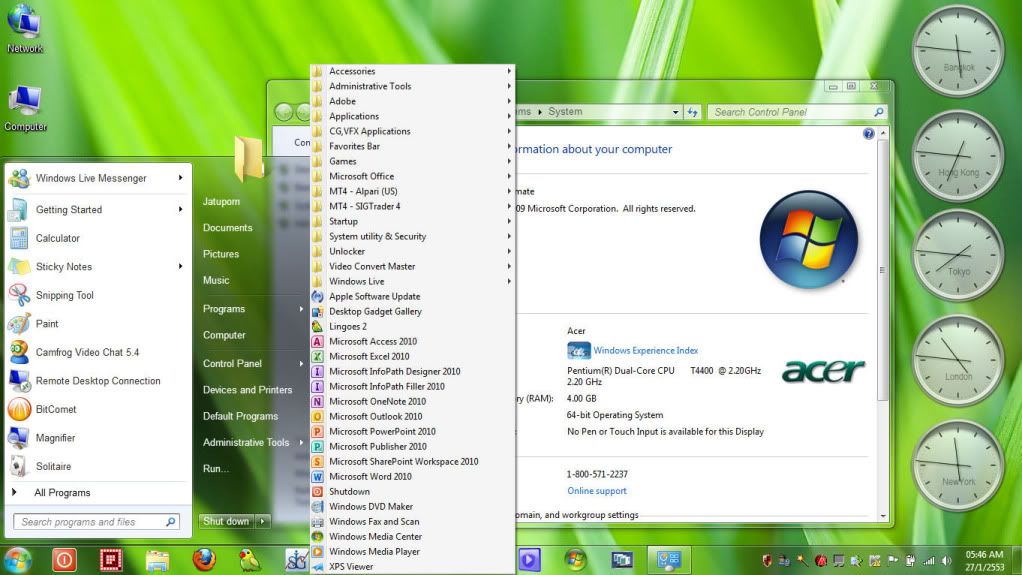
Task: Expand Getting Started submenu arrow
Action: 181,209
